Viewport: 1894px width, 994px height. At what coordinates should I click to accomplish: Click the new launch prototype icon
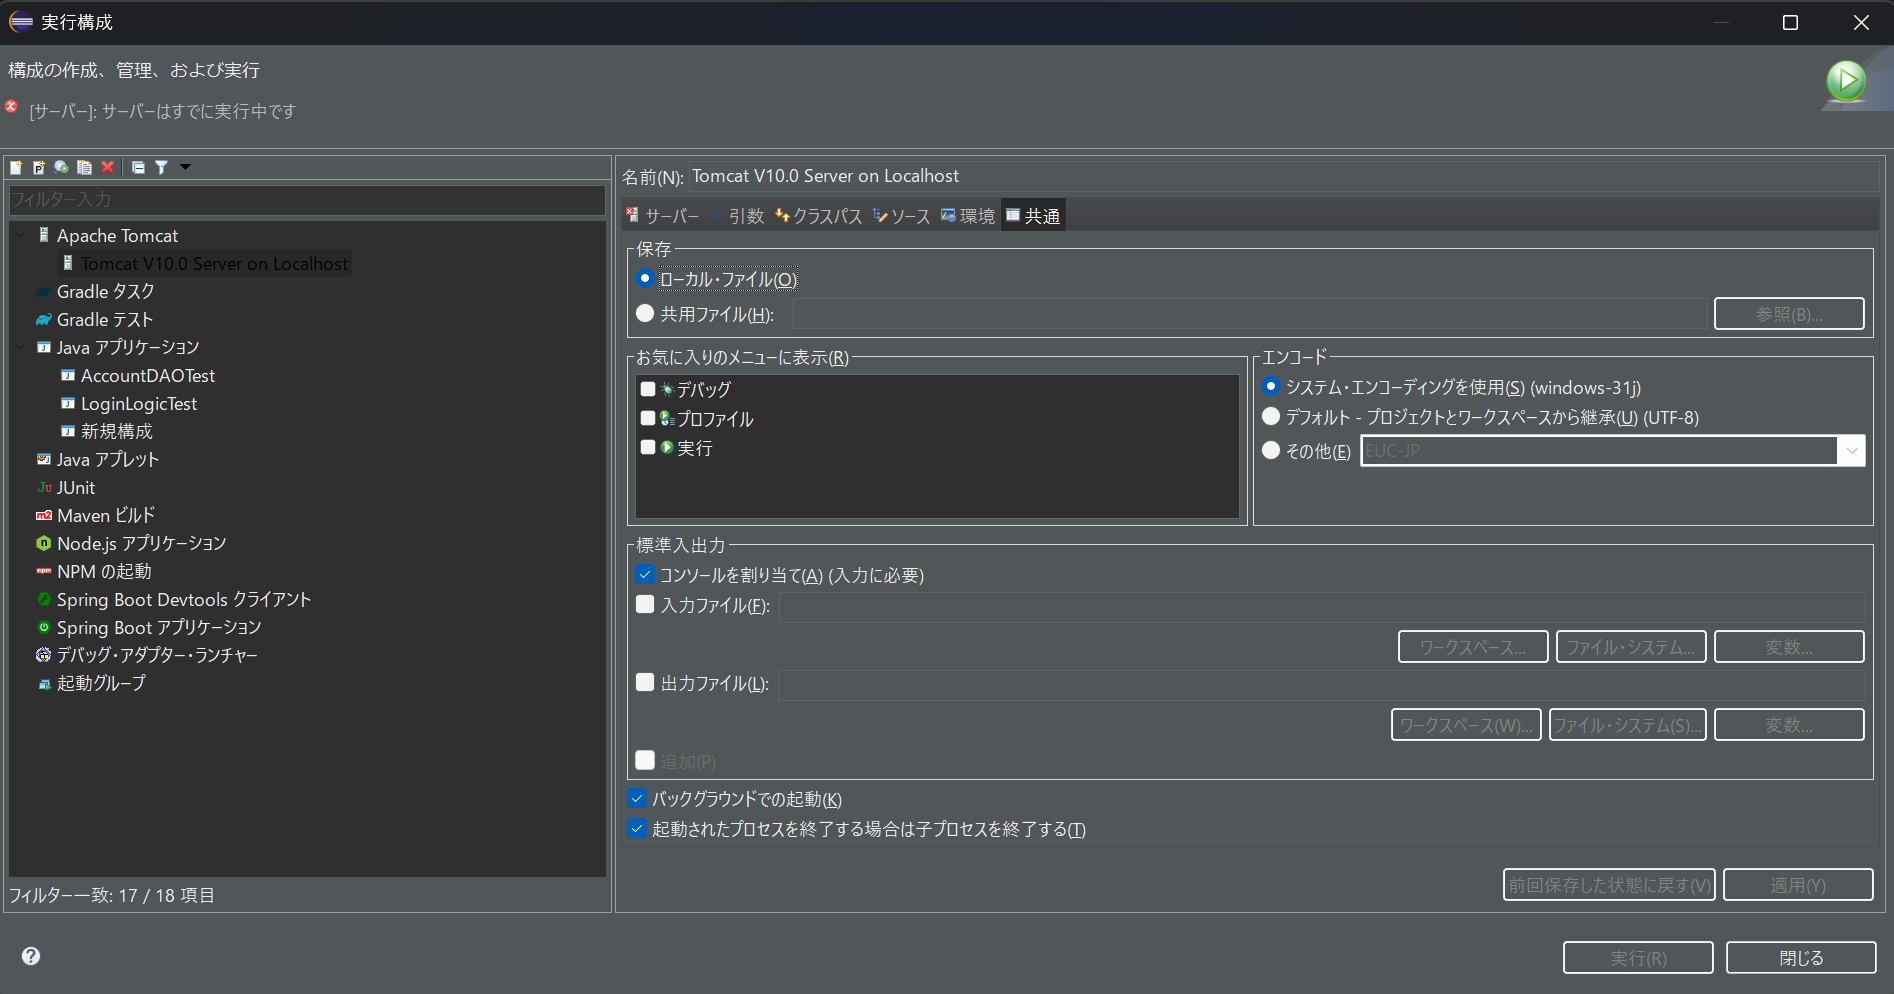pos(39,167)
